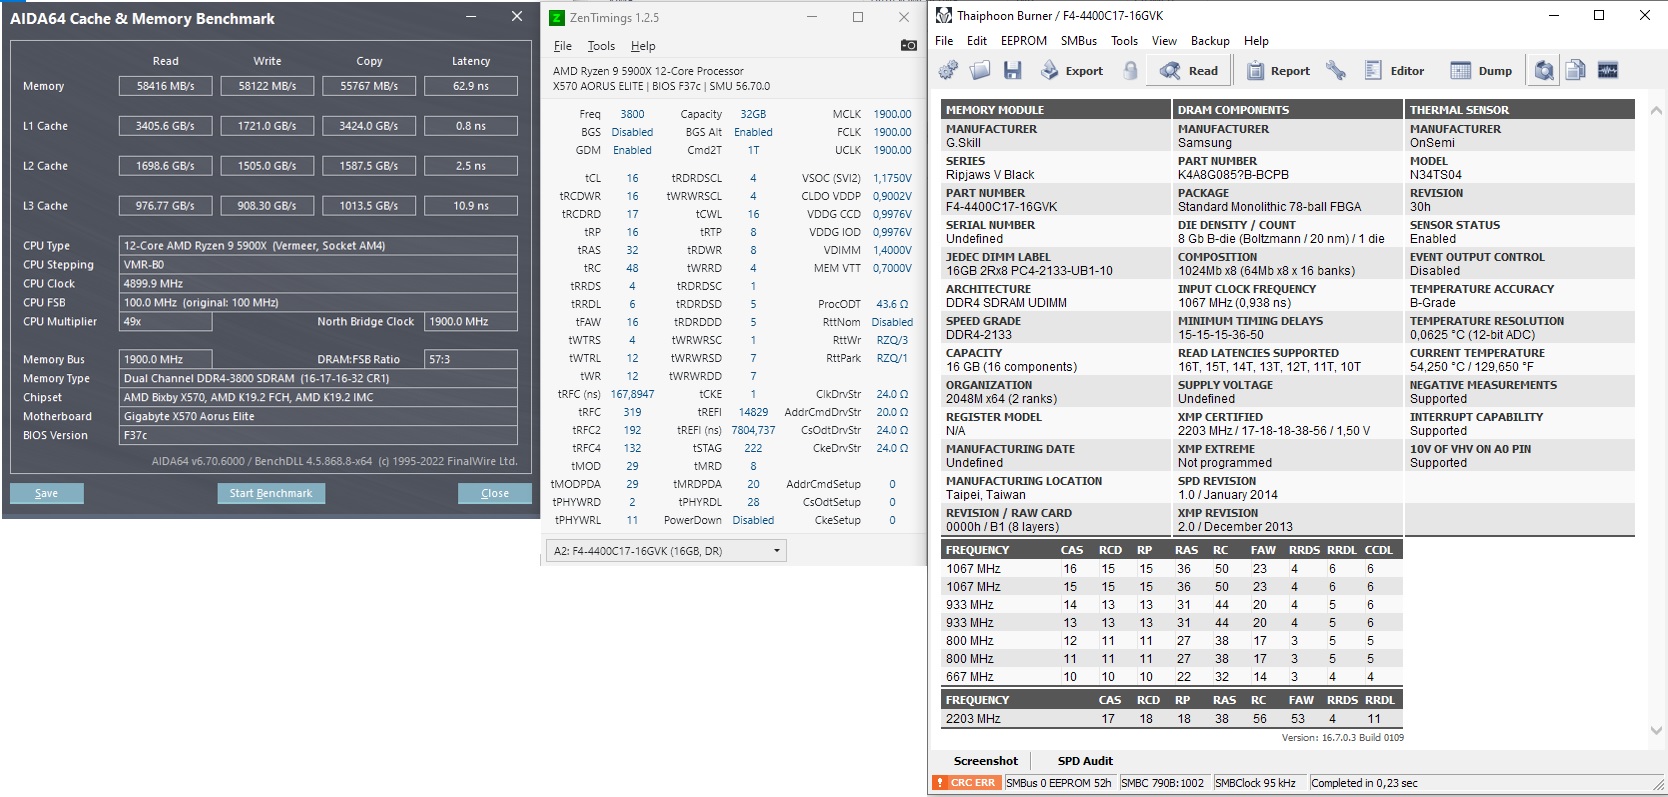Click the L1 Cache Read value 3405.6 GB/s

click(166, 126)
